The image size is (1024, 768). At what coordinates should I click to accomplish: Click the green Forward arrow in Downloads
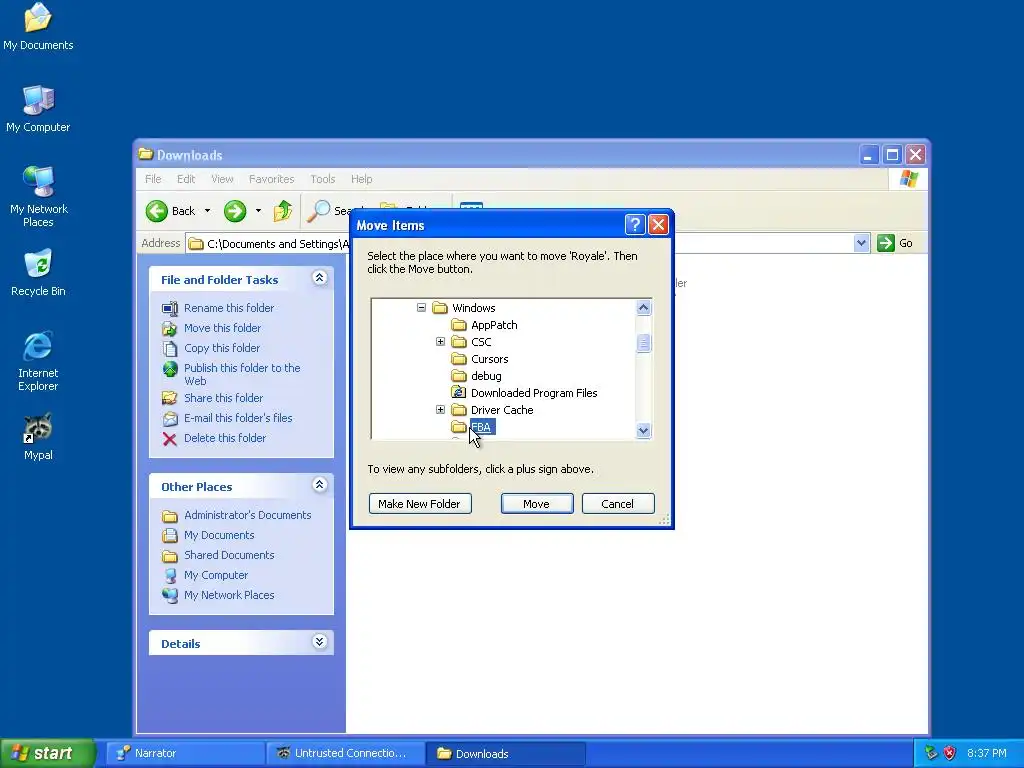coord(235,211)
